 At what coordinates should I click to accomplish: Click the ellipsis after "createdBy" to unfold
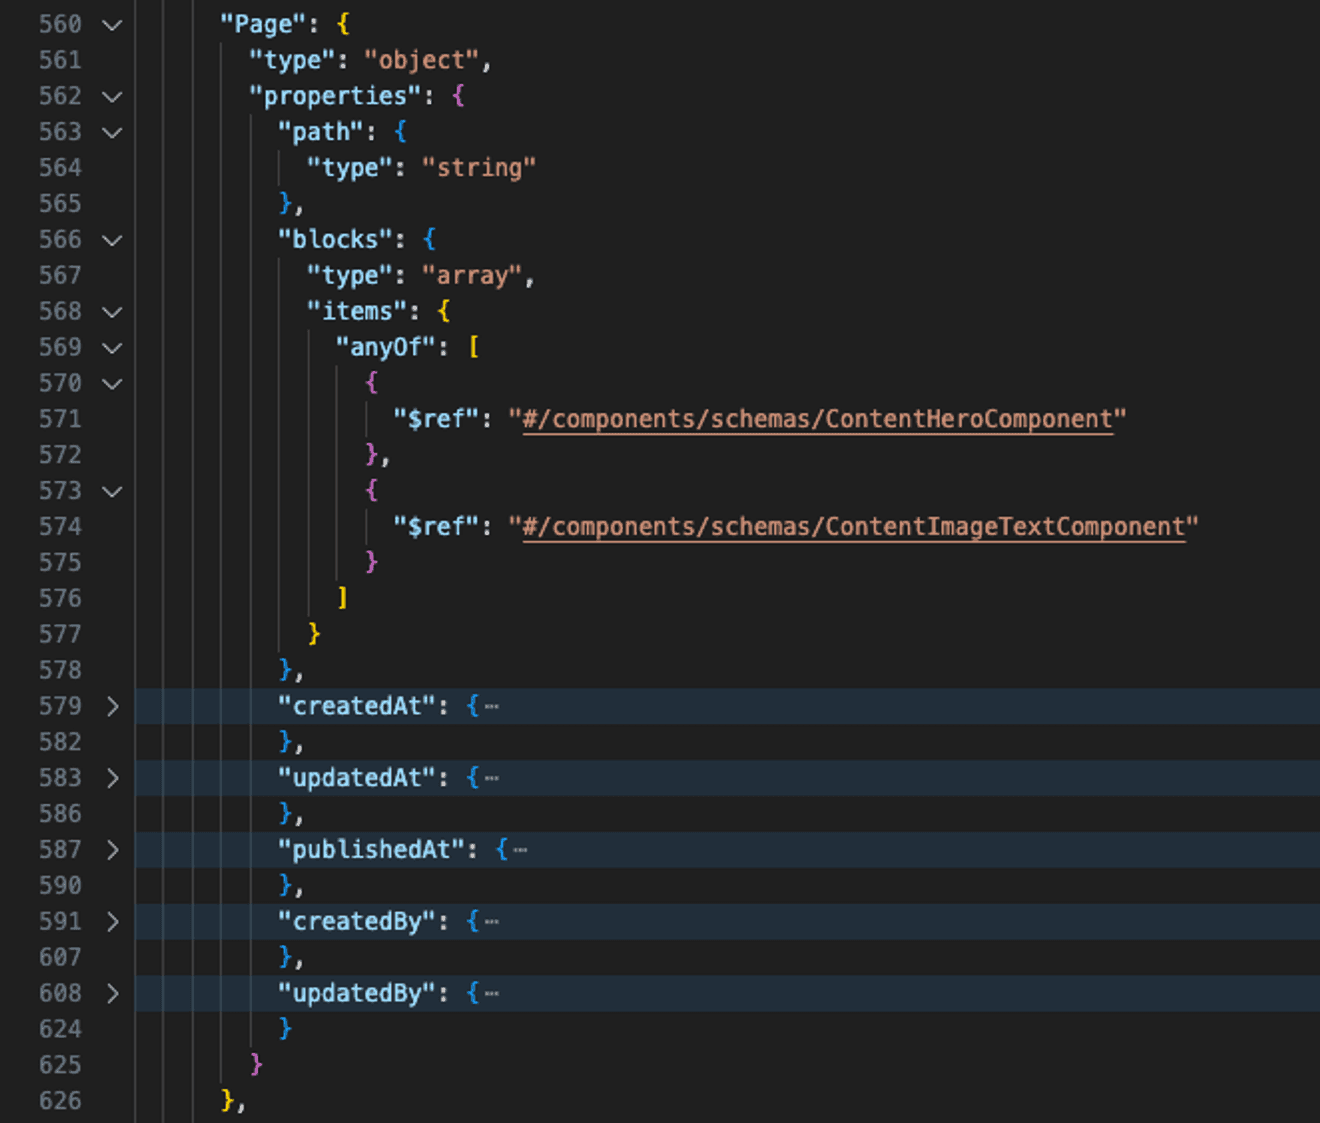(492, 921)
